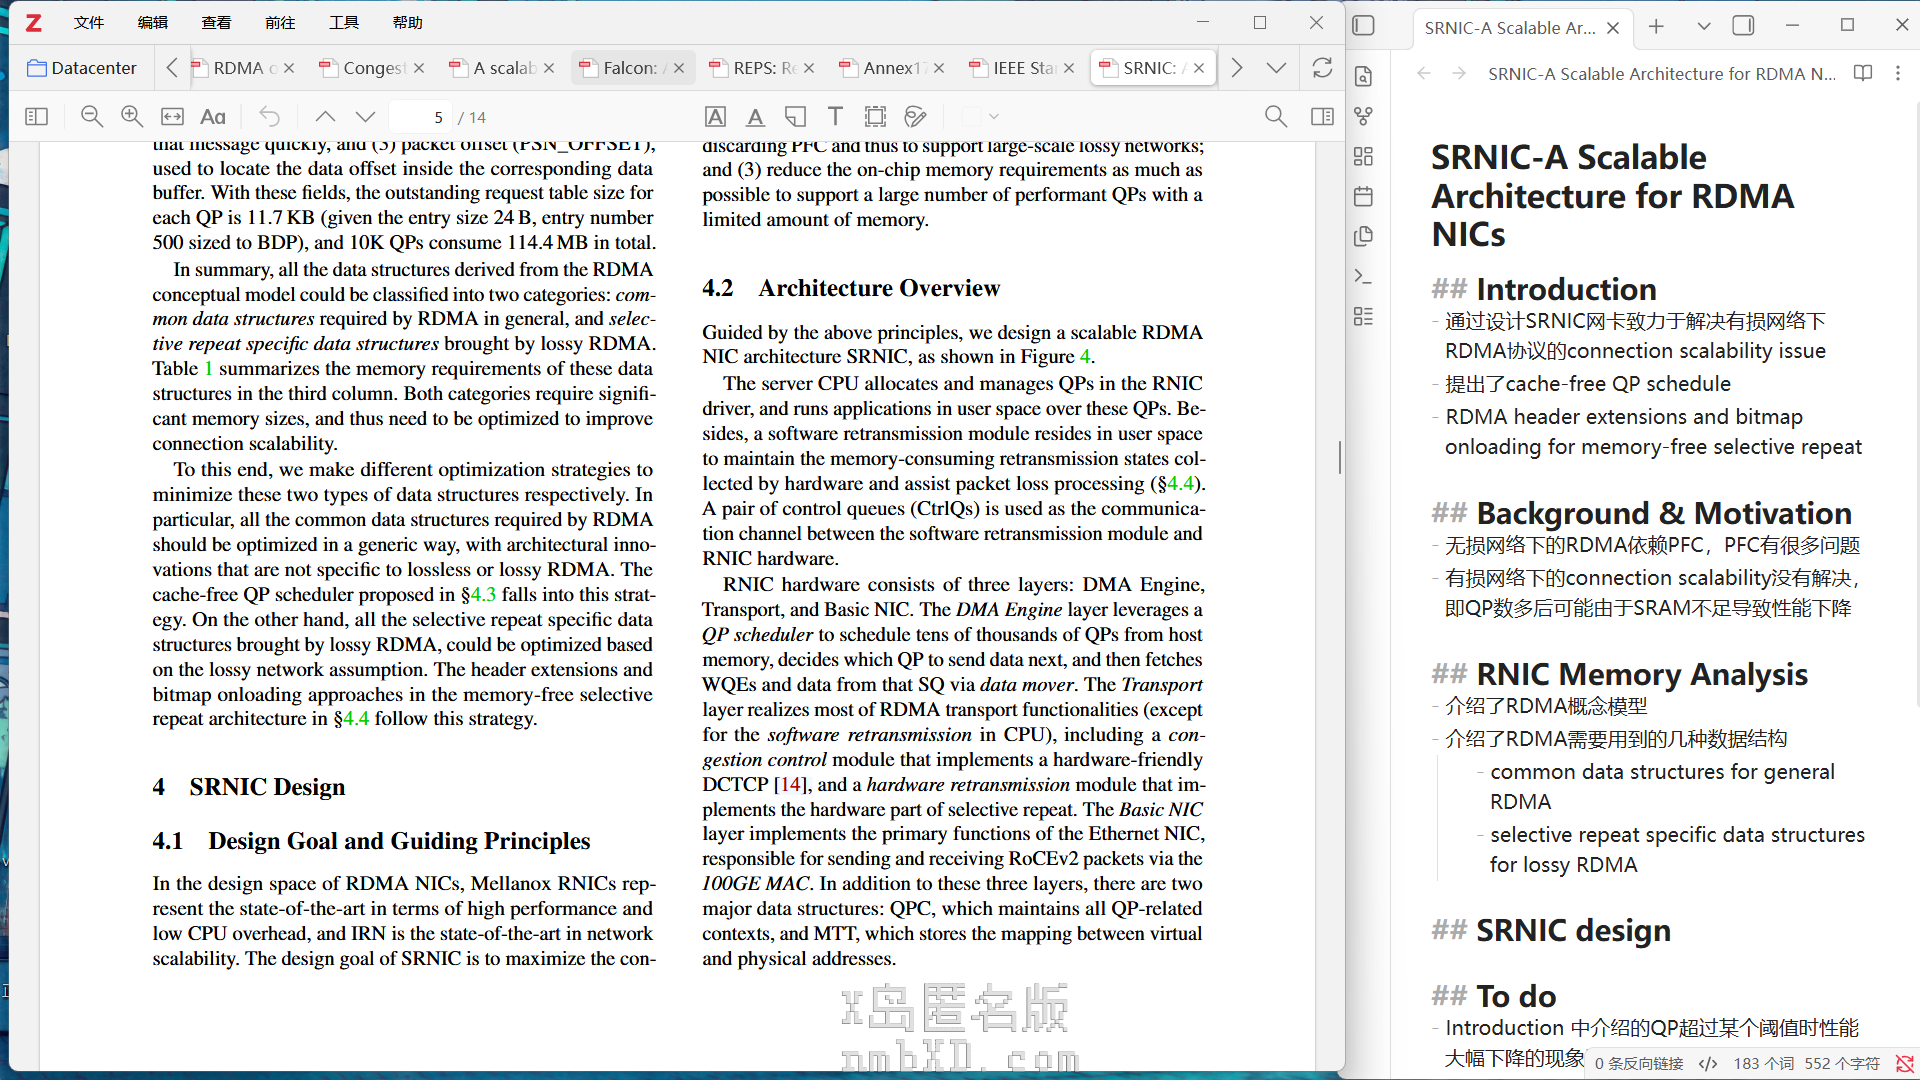This screenshot has height=1080, width=1920.
Task: Expand the reader tabs list dropdown arrow
Action: 1275,68
